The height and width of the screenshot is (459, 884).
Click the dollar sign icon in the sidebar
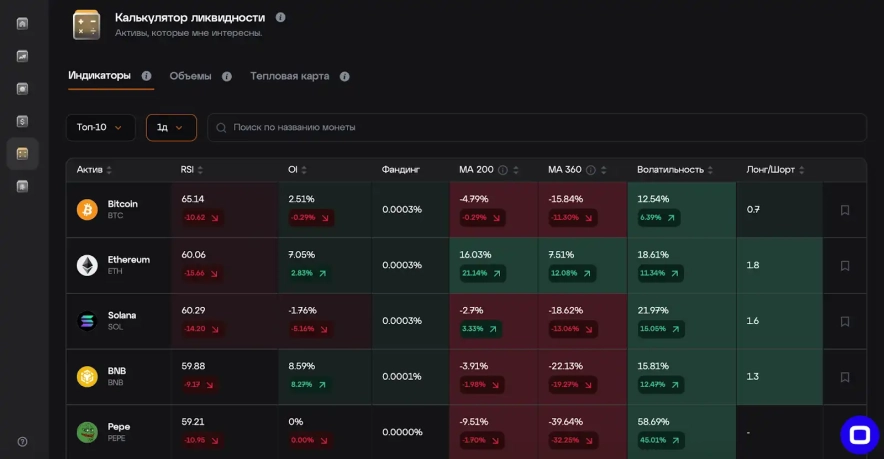coord(22,121)
